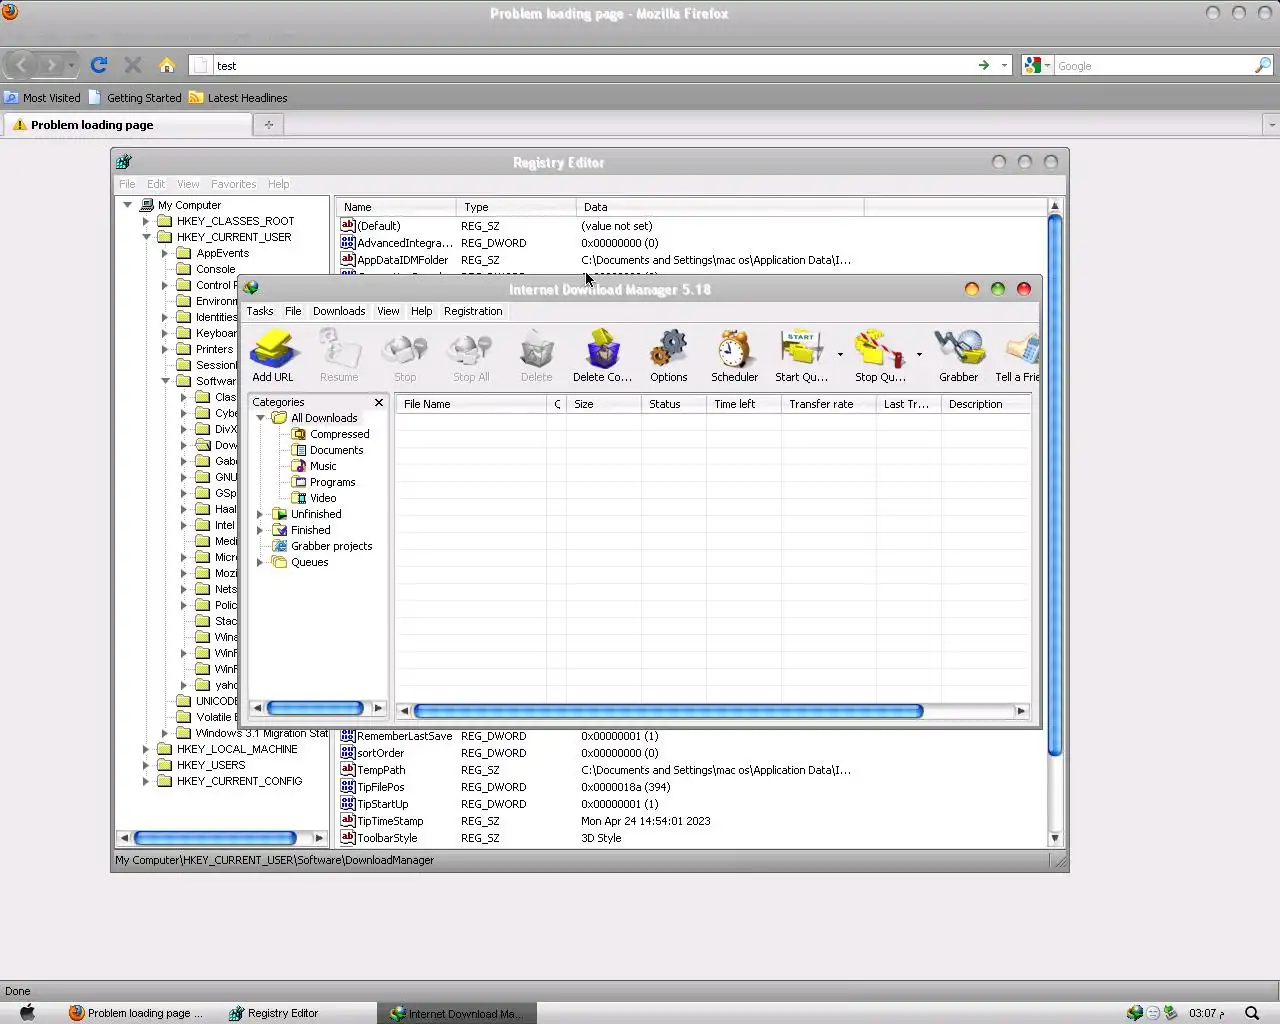
Task: Select the TipTimeStamp registry value
Action: coord(382,821)
